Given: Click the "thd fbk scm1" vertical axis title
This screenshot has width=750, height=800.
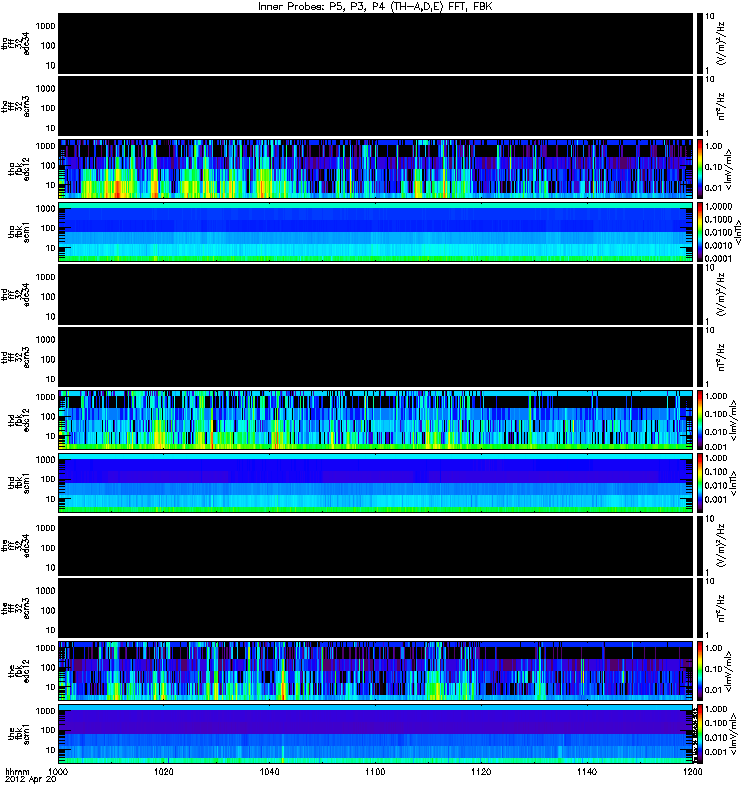Looking at the screenshot, I should click(19, 483).
